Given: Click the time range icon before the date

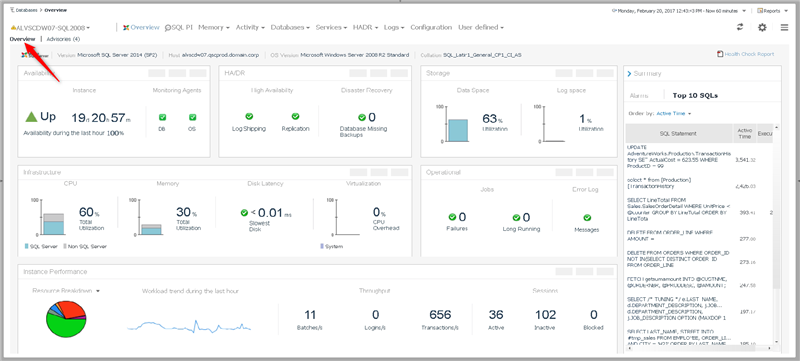Looking at the screenshot, I should (615, 10).
